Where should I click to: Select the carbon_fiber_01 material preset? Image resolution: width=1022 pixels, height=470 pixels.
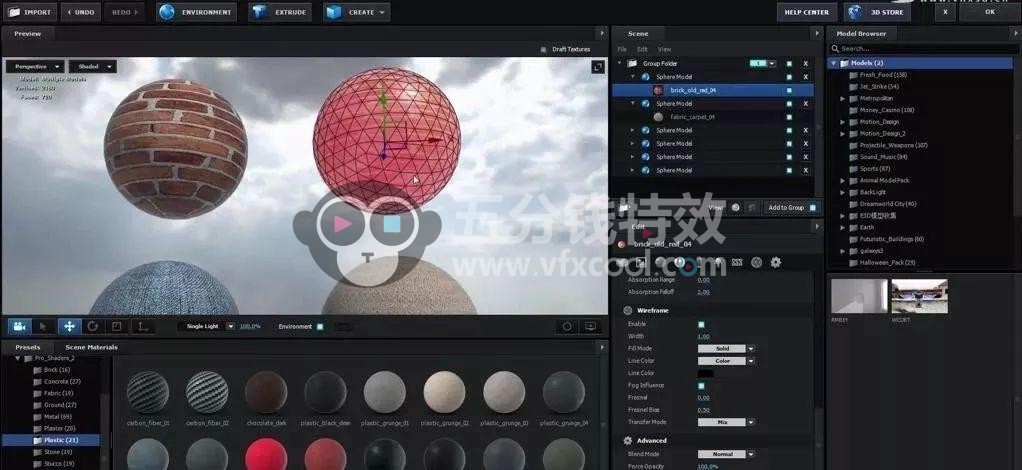(148, 392)
